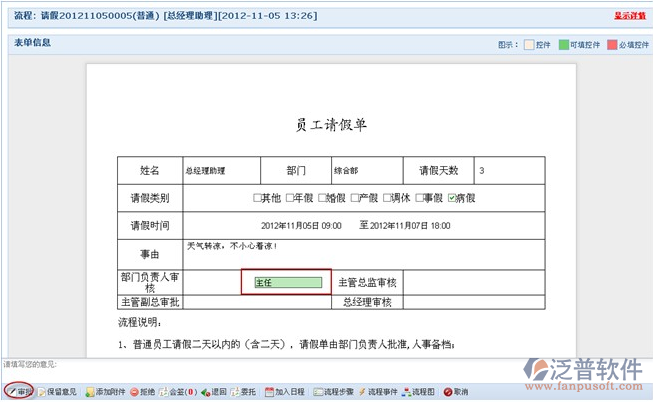Click the red 取消 cancel icon
653x402 pixels.
pos(448,392)
